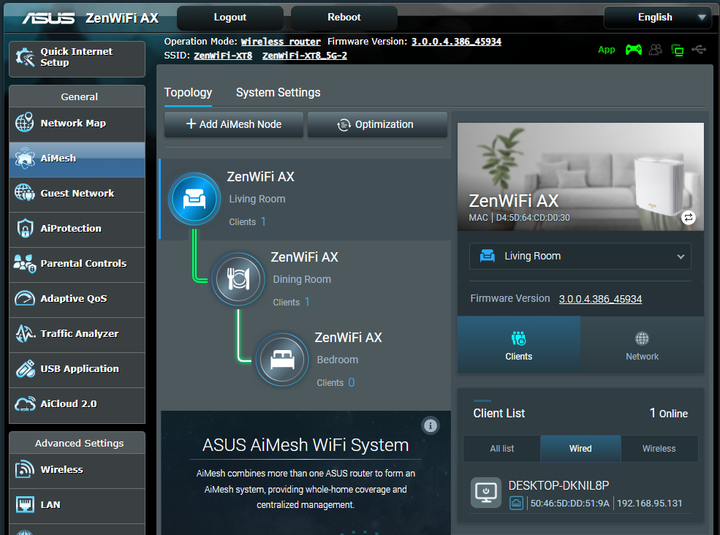Open the ZenWiFi-XT8 SSID link
The width and height of the screenshot is (720, 535).
pyautogui.click(x=223, y=56)
